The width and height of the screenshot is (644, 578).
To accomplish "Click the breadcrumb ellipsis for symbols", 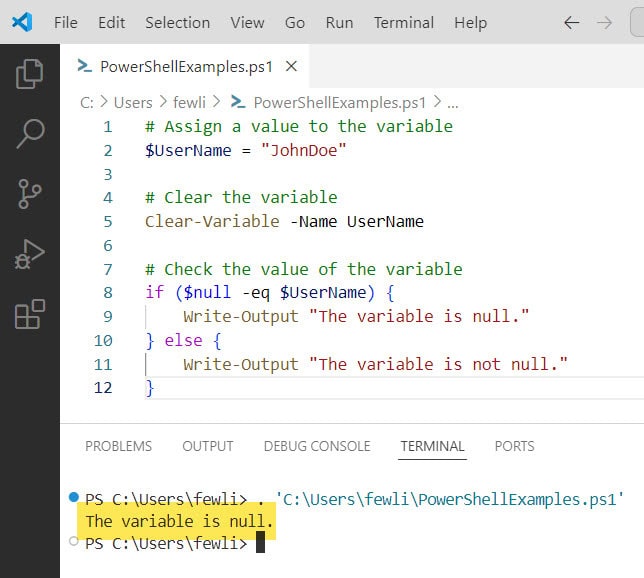I will coord(453,104).
